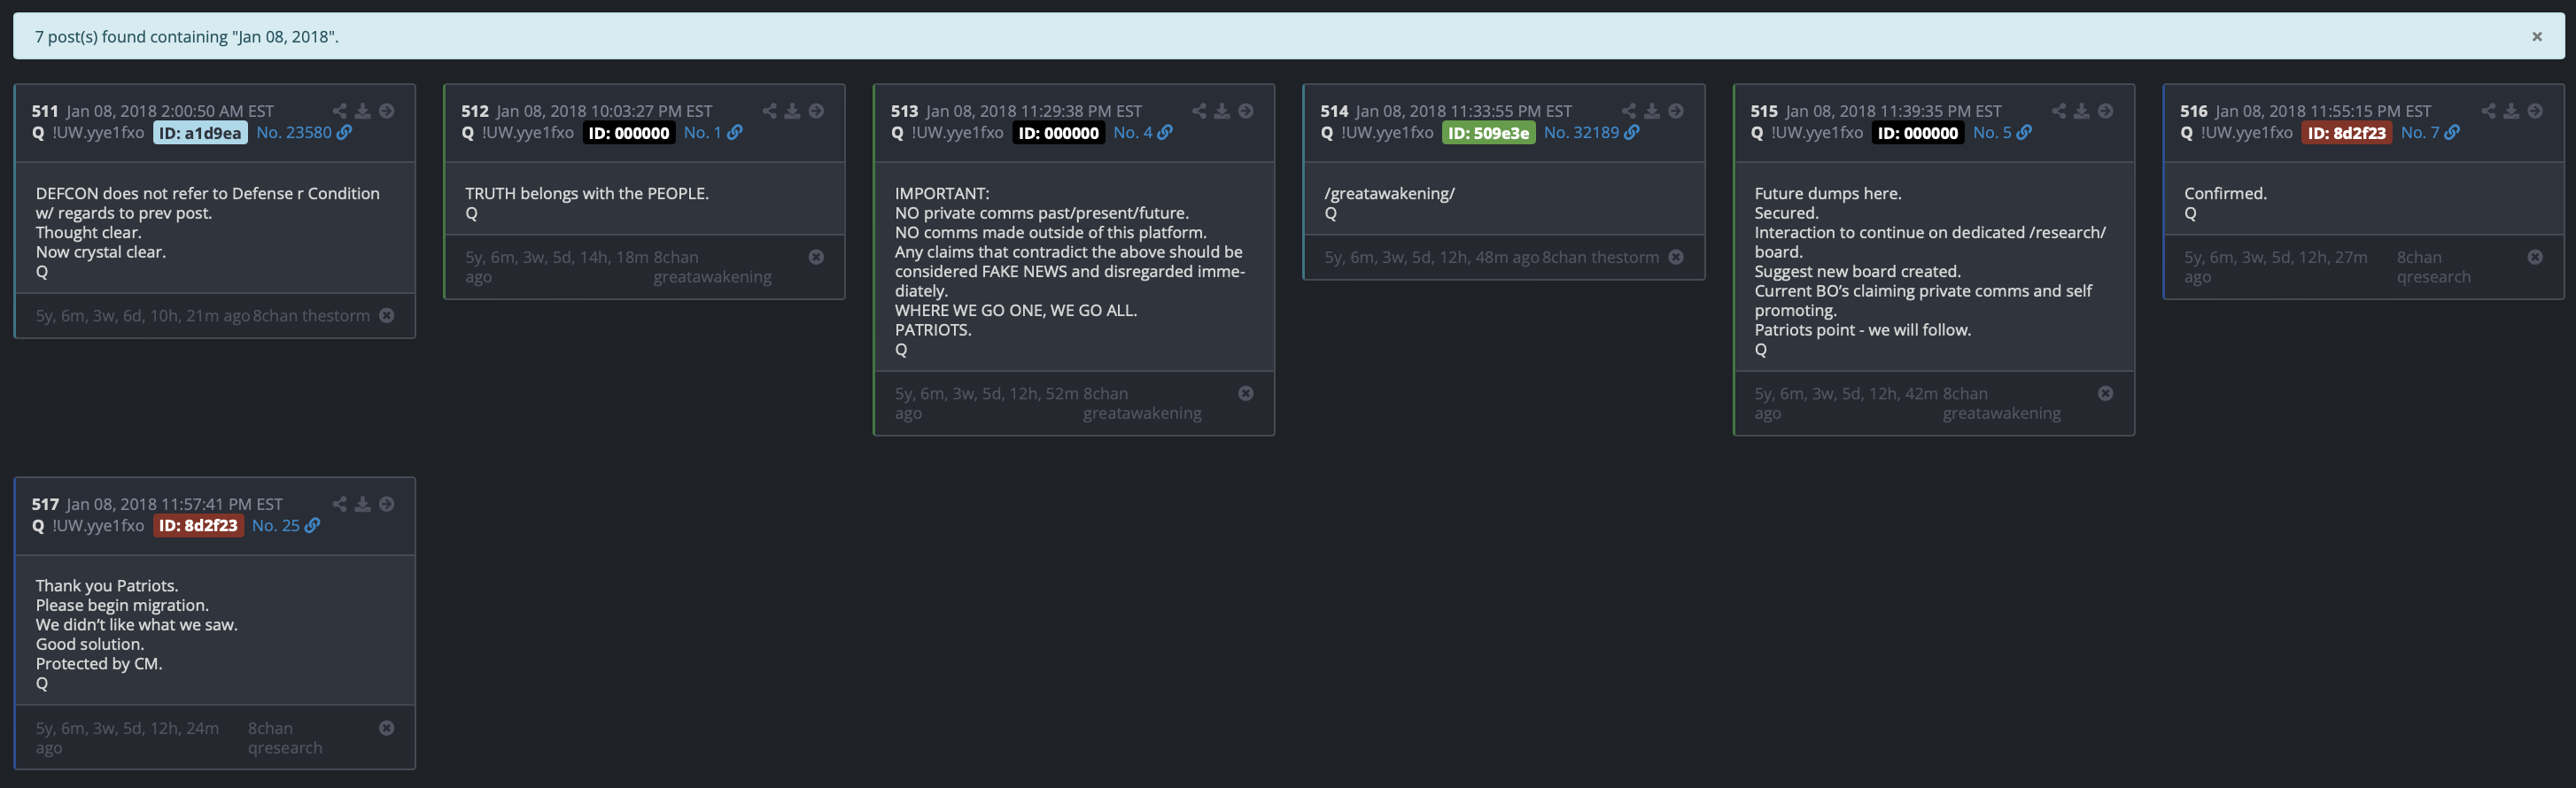This screenshot has height=788, width=2576.
Task: Click the x-circle icon in post 516 footer
Action: pyautogui.click(x=2534, y=257)
